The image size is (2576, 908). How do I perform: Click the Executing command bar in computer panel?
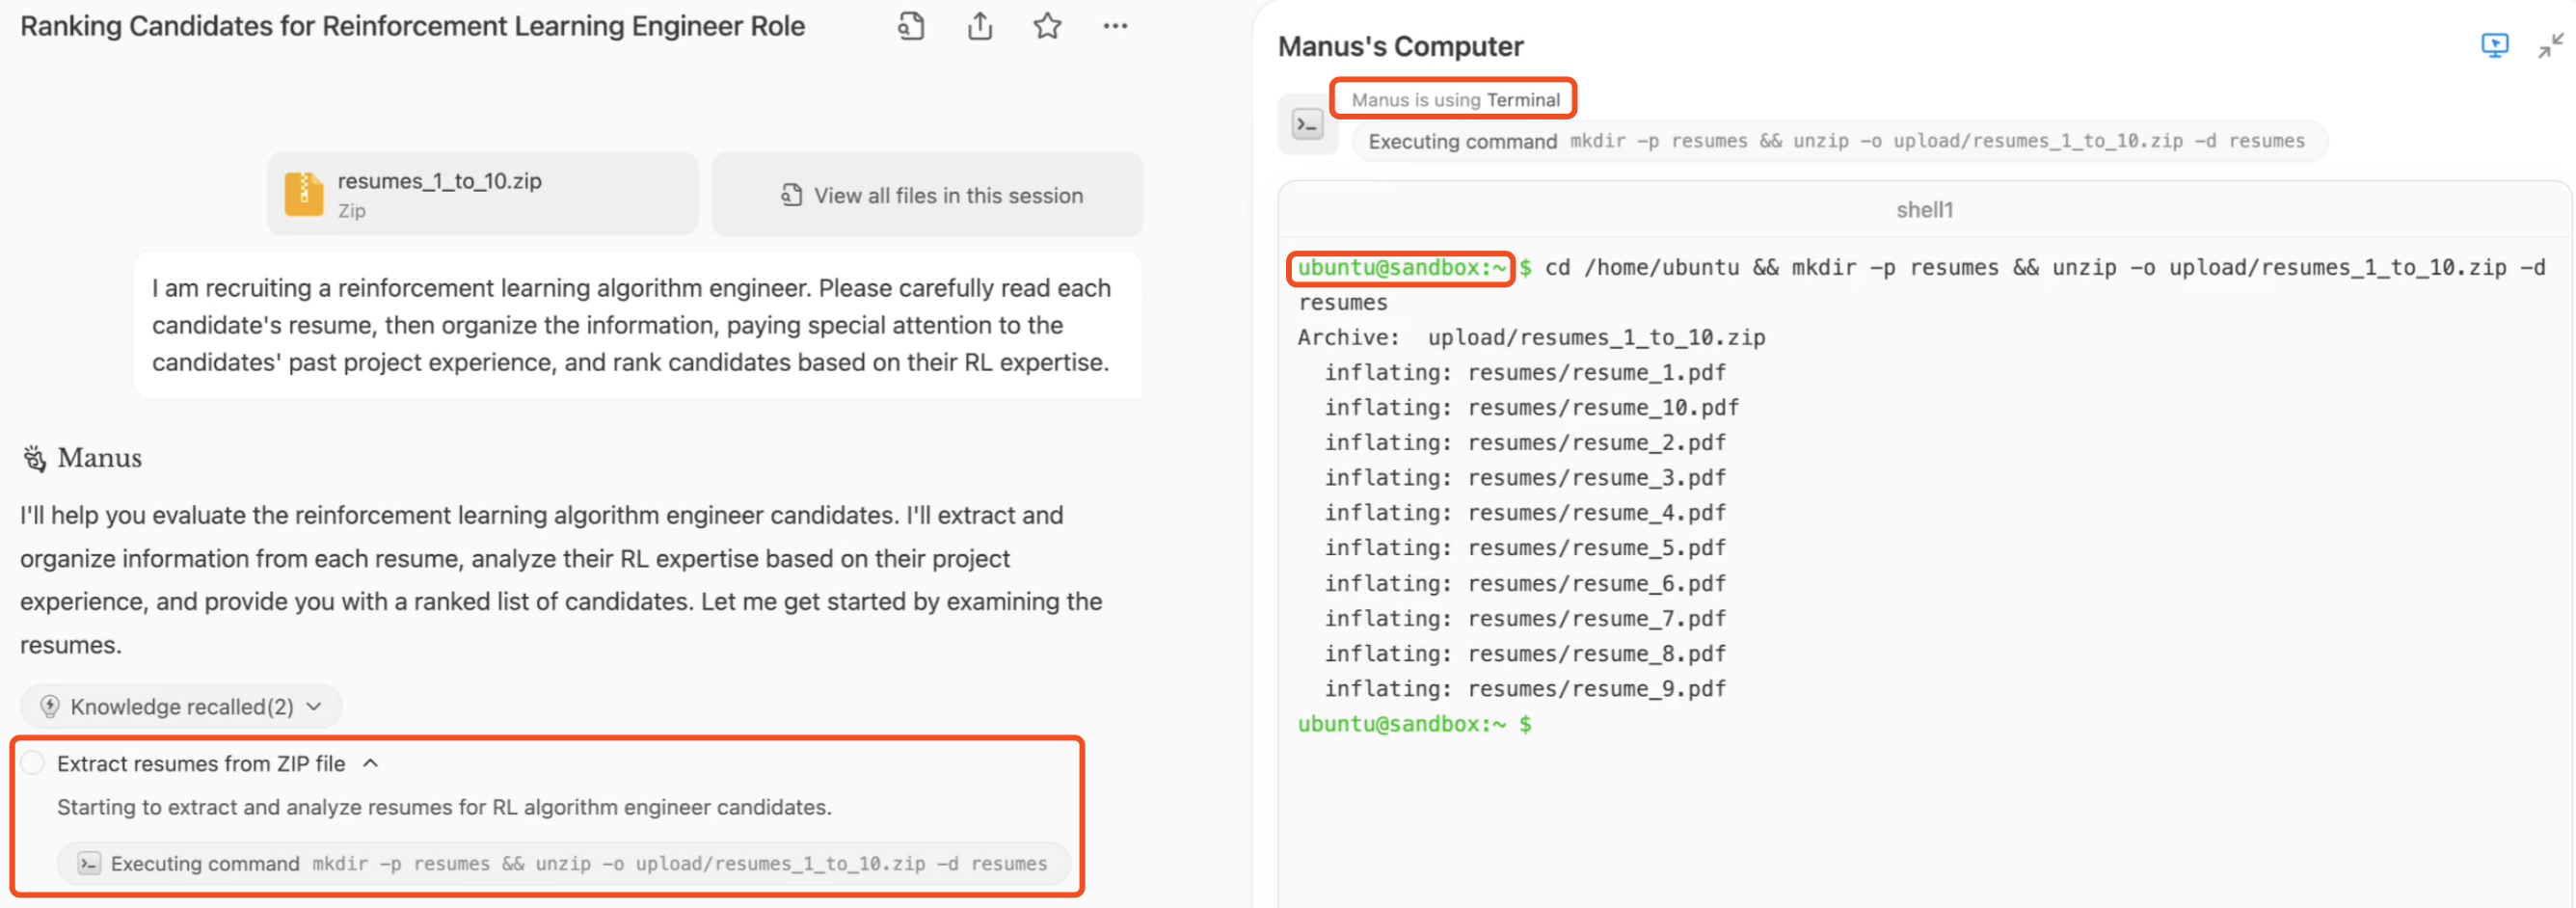tap(1838, 141)
